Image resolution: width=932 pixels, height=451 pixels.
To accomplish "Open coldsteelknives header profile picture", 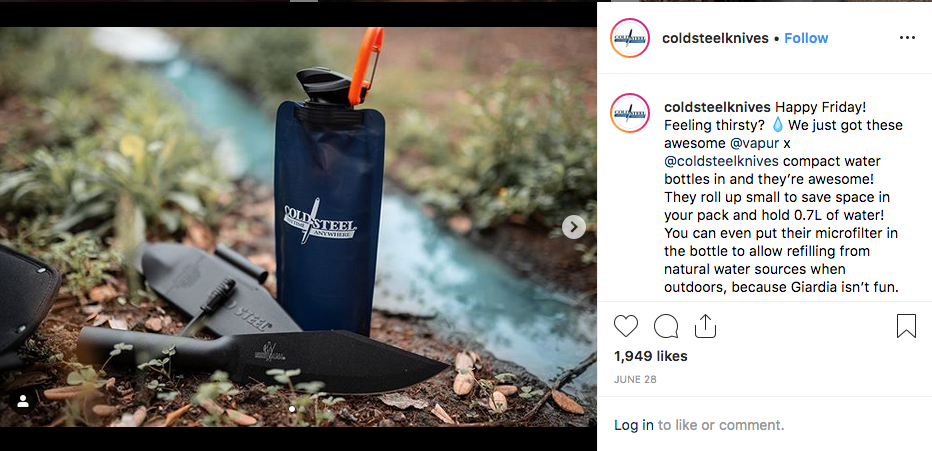I will pos(629,38).
